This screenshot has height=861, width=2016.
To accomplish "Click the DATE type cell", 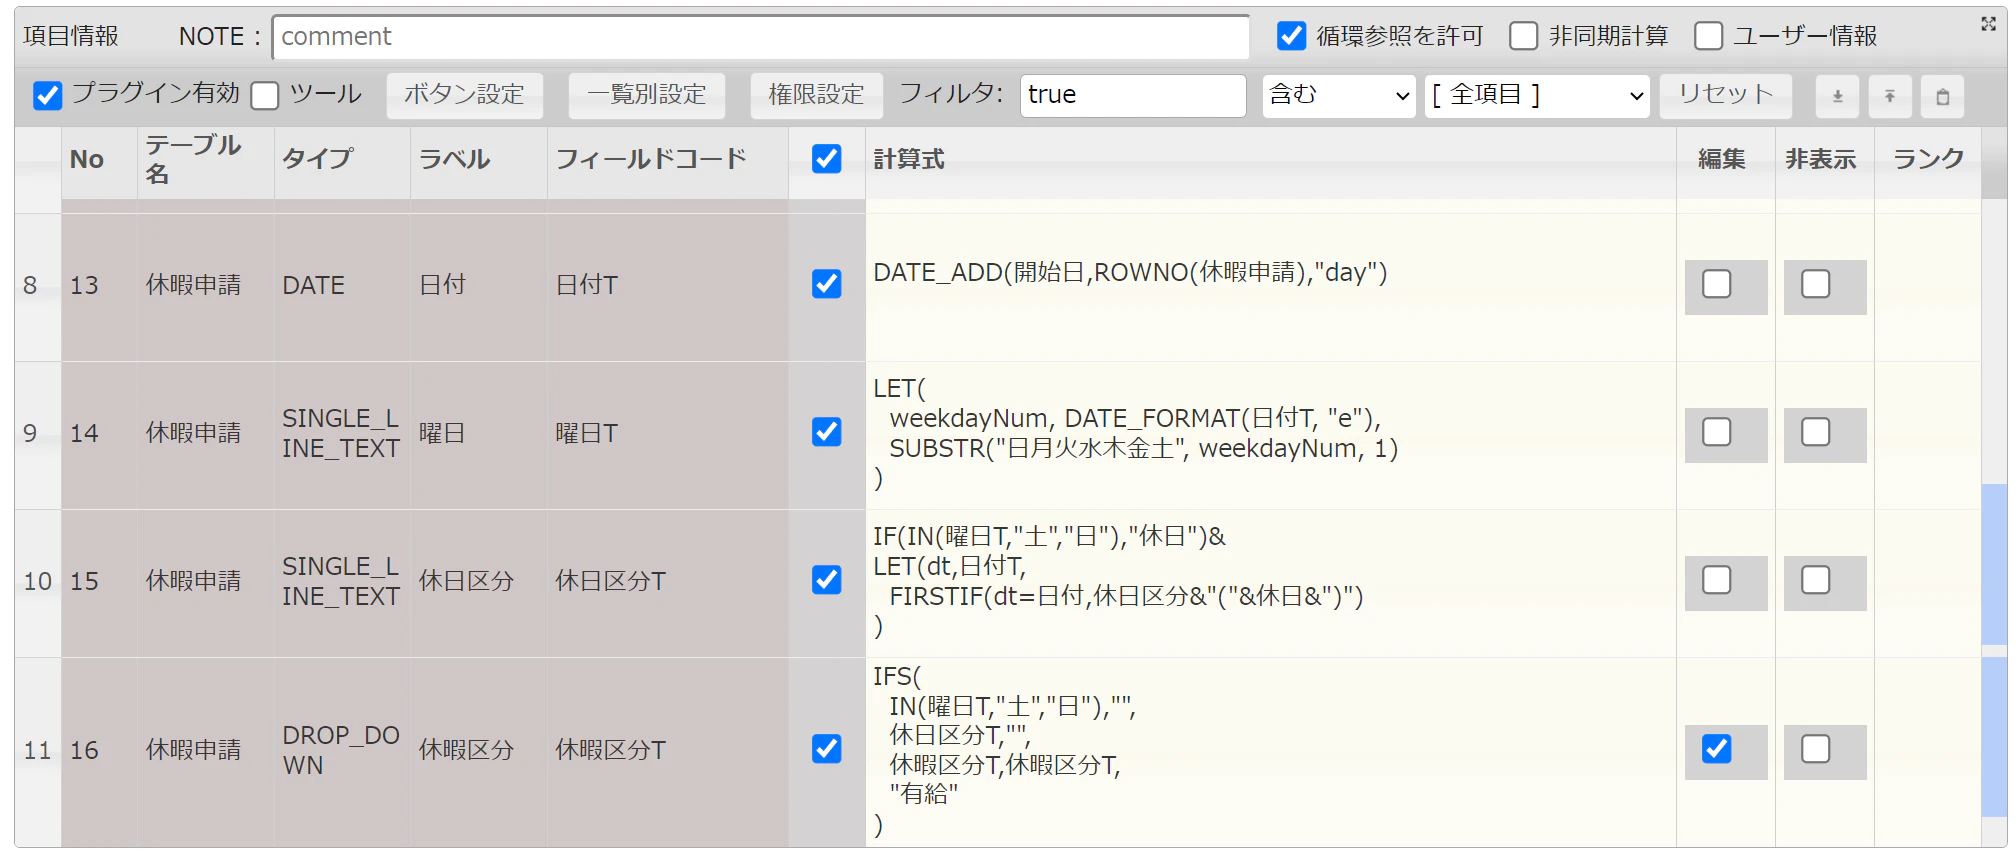I will coord(341,286).
